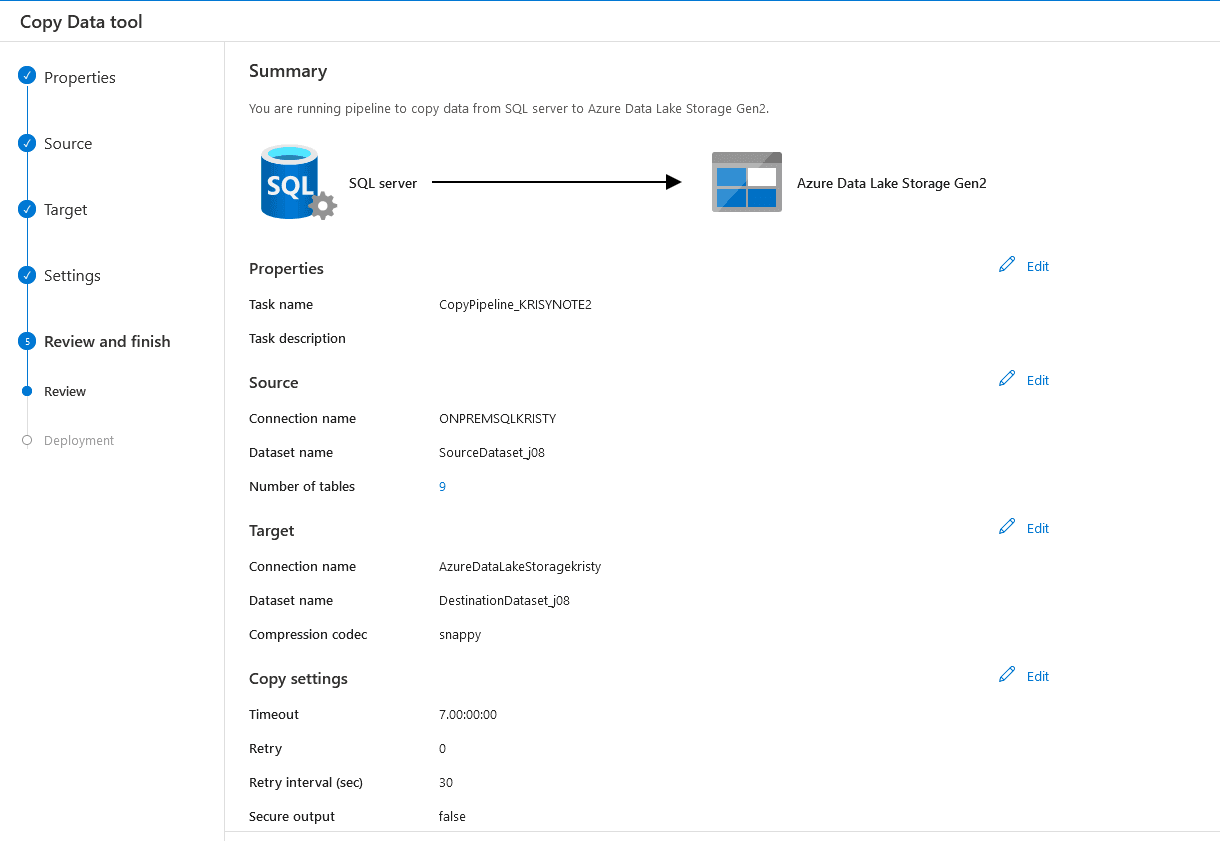
Task: Click the Target step checkmark circle
Action: (x=27, y=209)
